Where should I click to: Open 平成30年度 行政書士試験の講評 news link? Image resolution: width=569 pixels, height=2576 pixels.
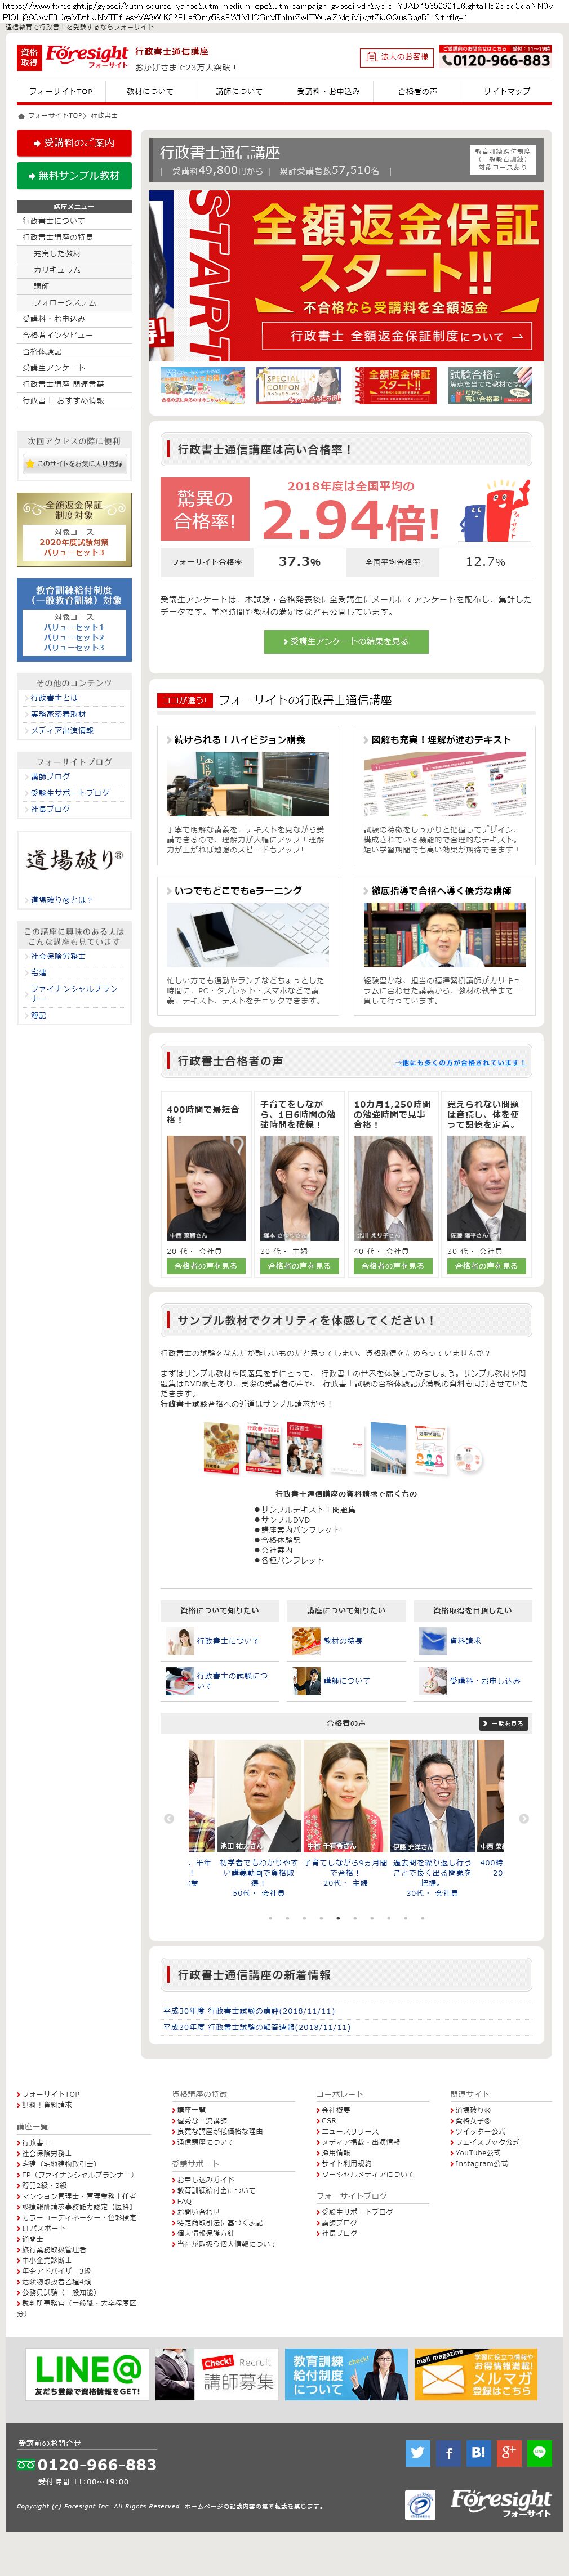pyautogui.click(x=249, y=2011)
